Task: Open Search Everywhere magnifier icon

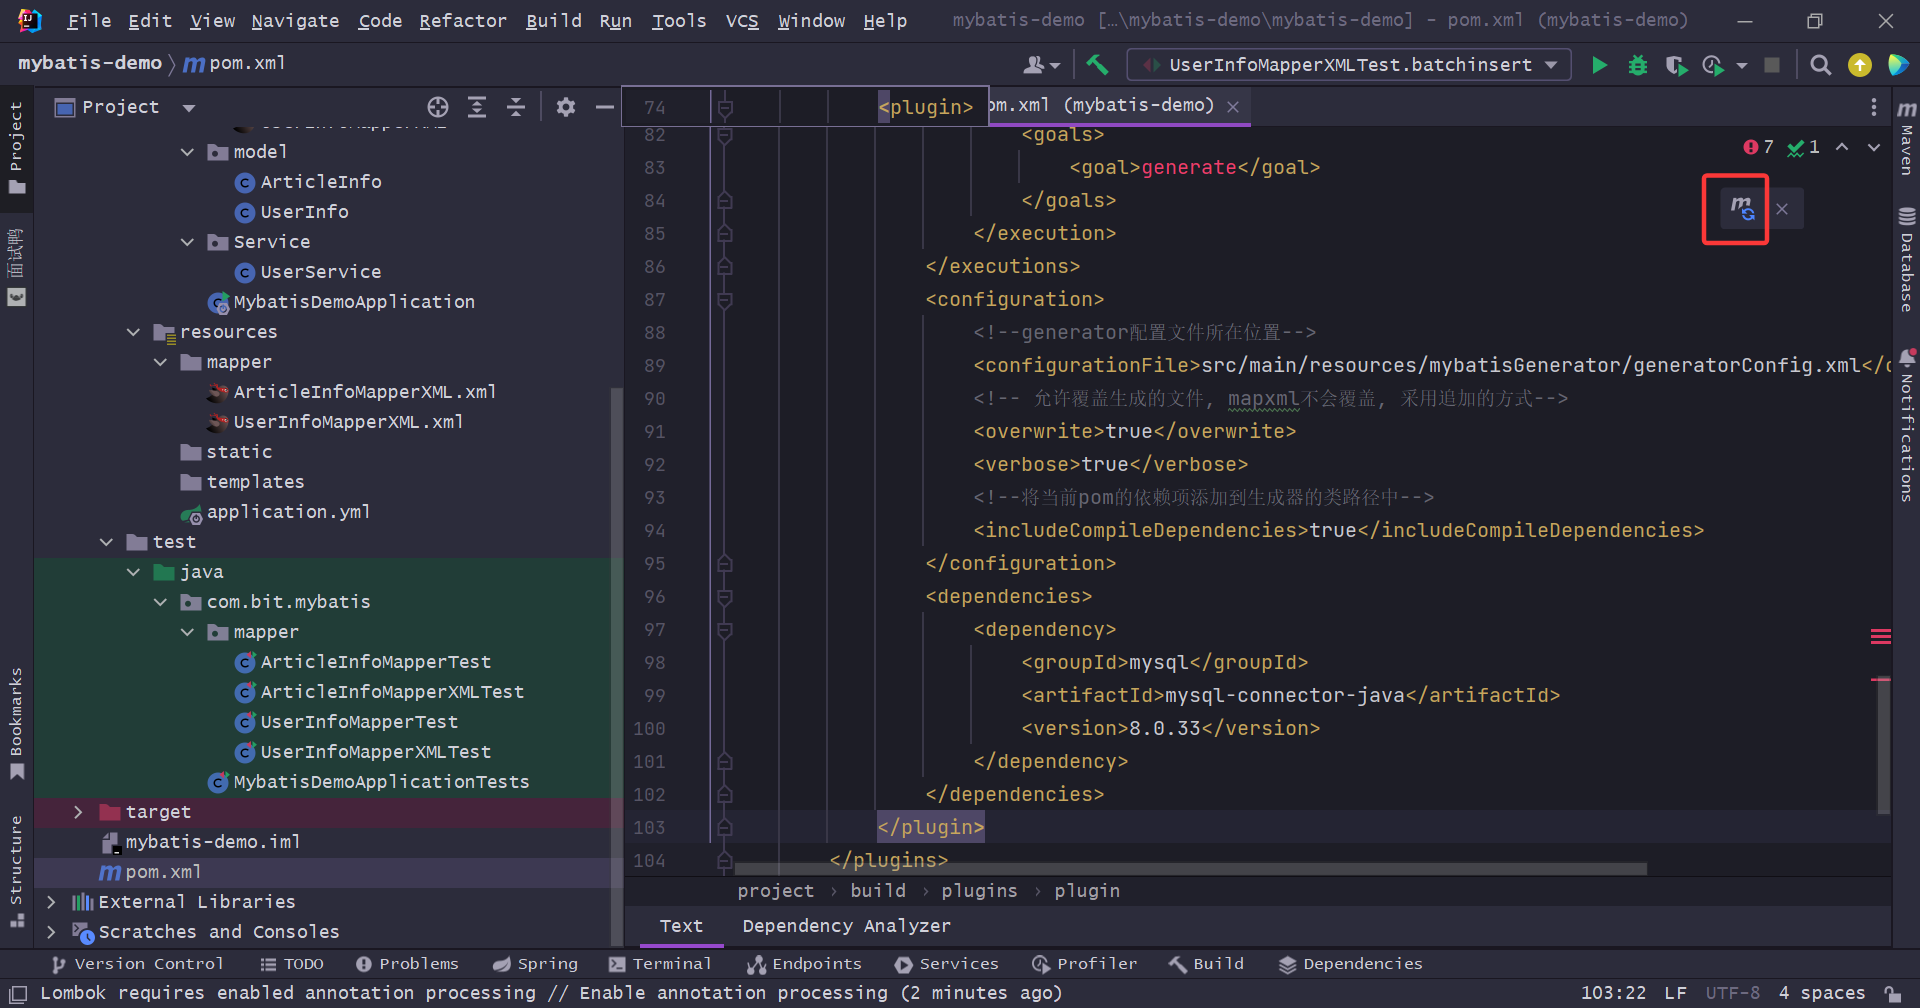Action: [x=1821, y=65]
